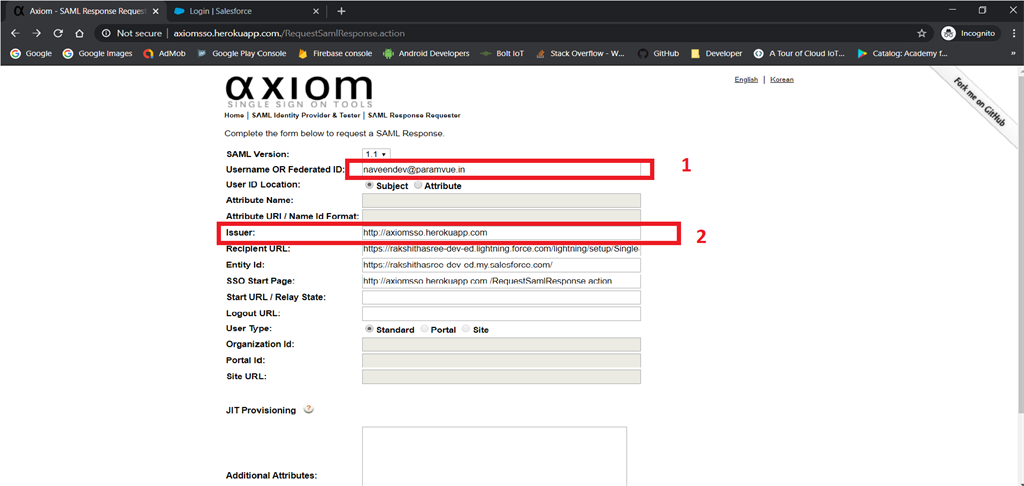
Task: Click the Issuer input field
Action: 501,233
